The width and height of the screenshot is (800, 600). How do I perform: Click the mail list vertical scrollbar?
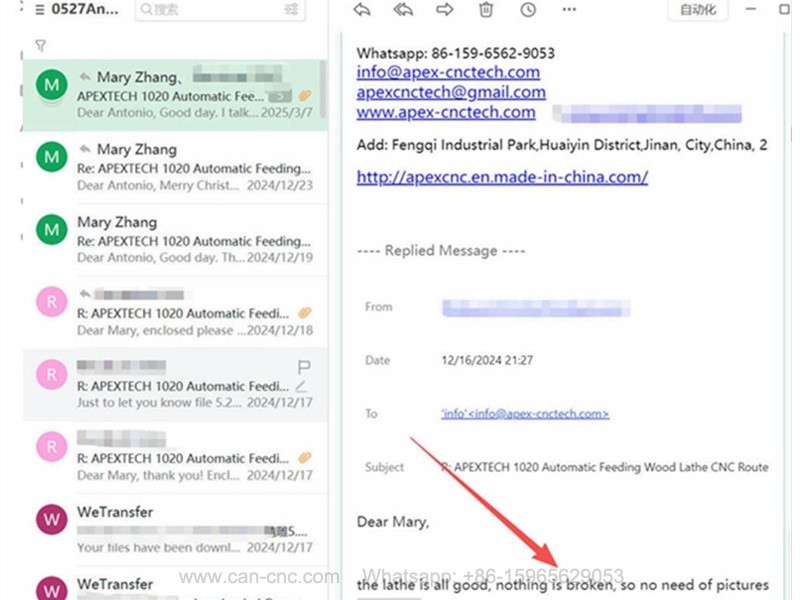(x=322, y=89)
